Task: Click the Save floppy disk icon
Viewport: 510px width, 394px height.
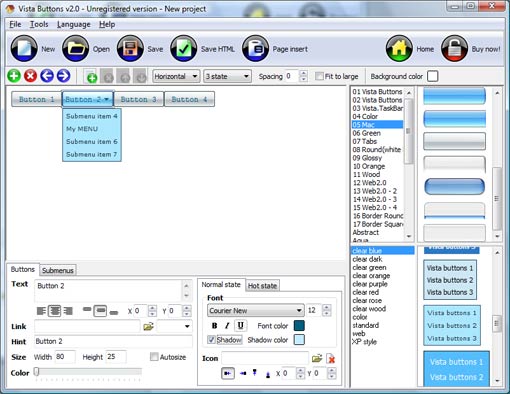Action: [130, 49]
